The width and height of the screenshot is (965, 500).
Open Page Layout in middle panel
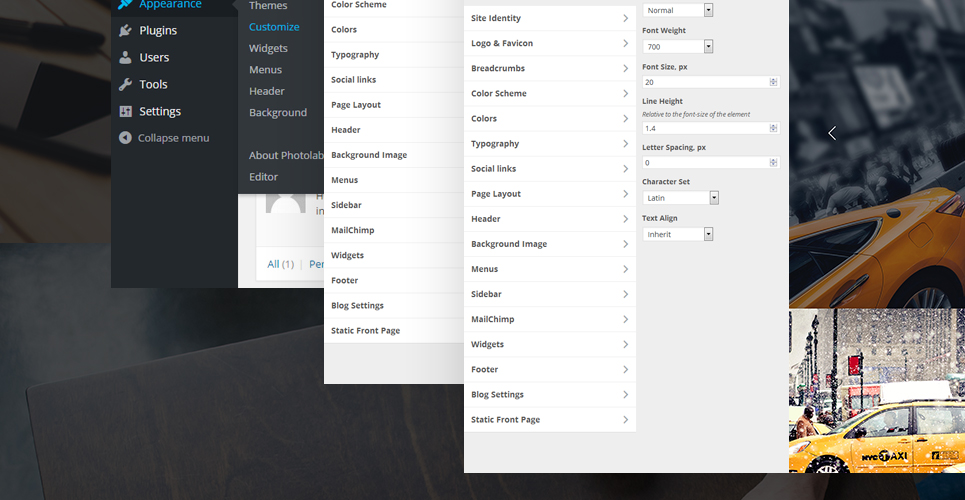click(394, 105)
